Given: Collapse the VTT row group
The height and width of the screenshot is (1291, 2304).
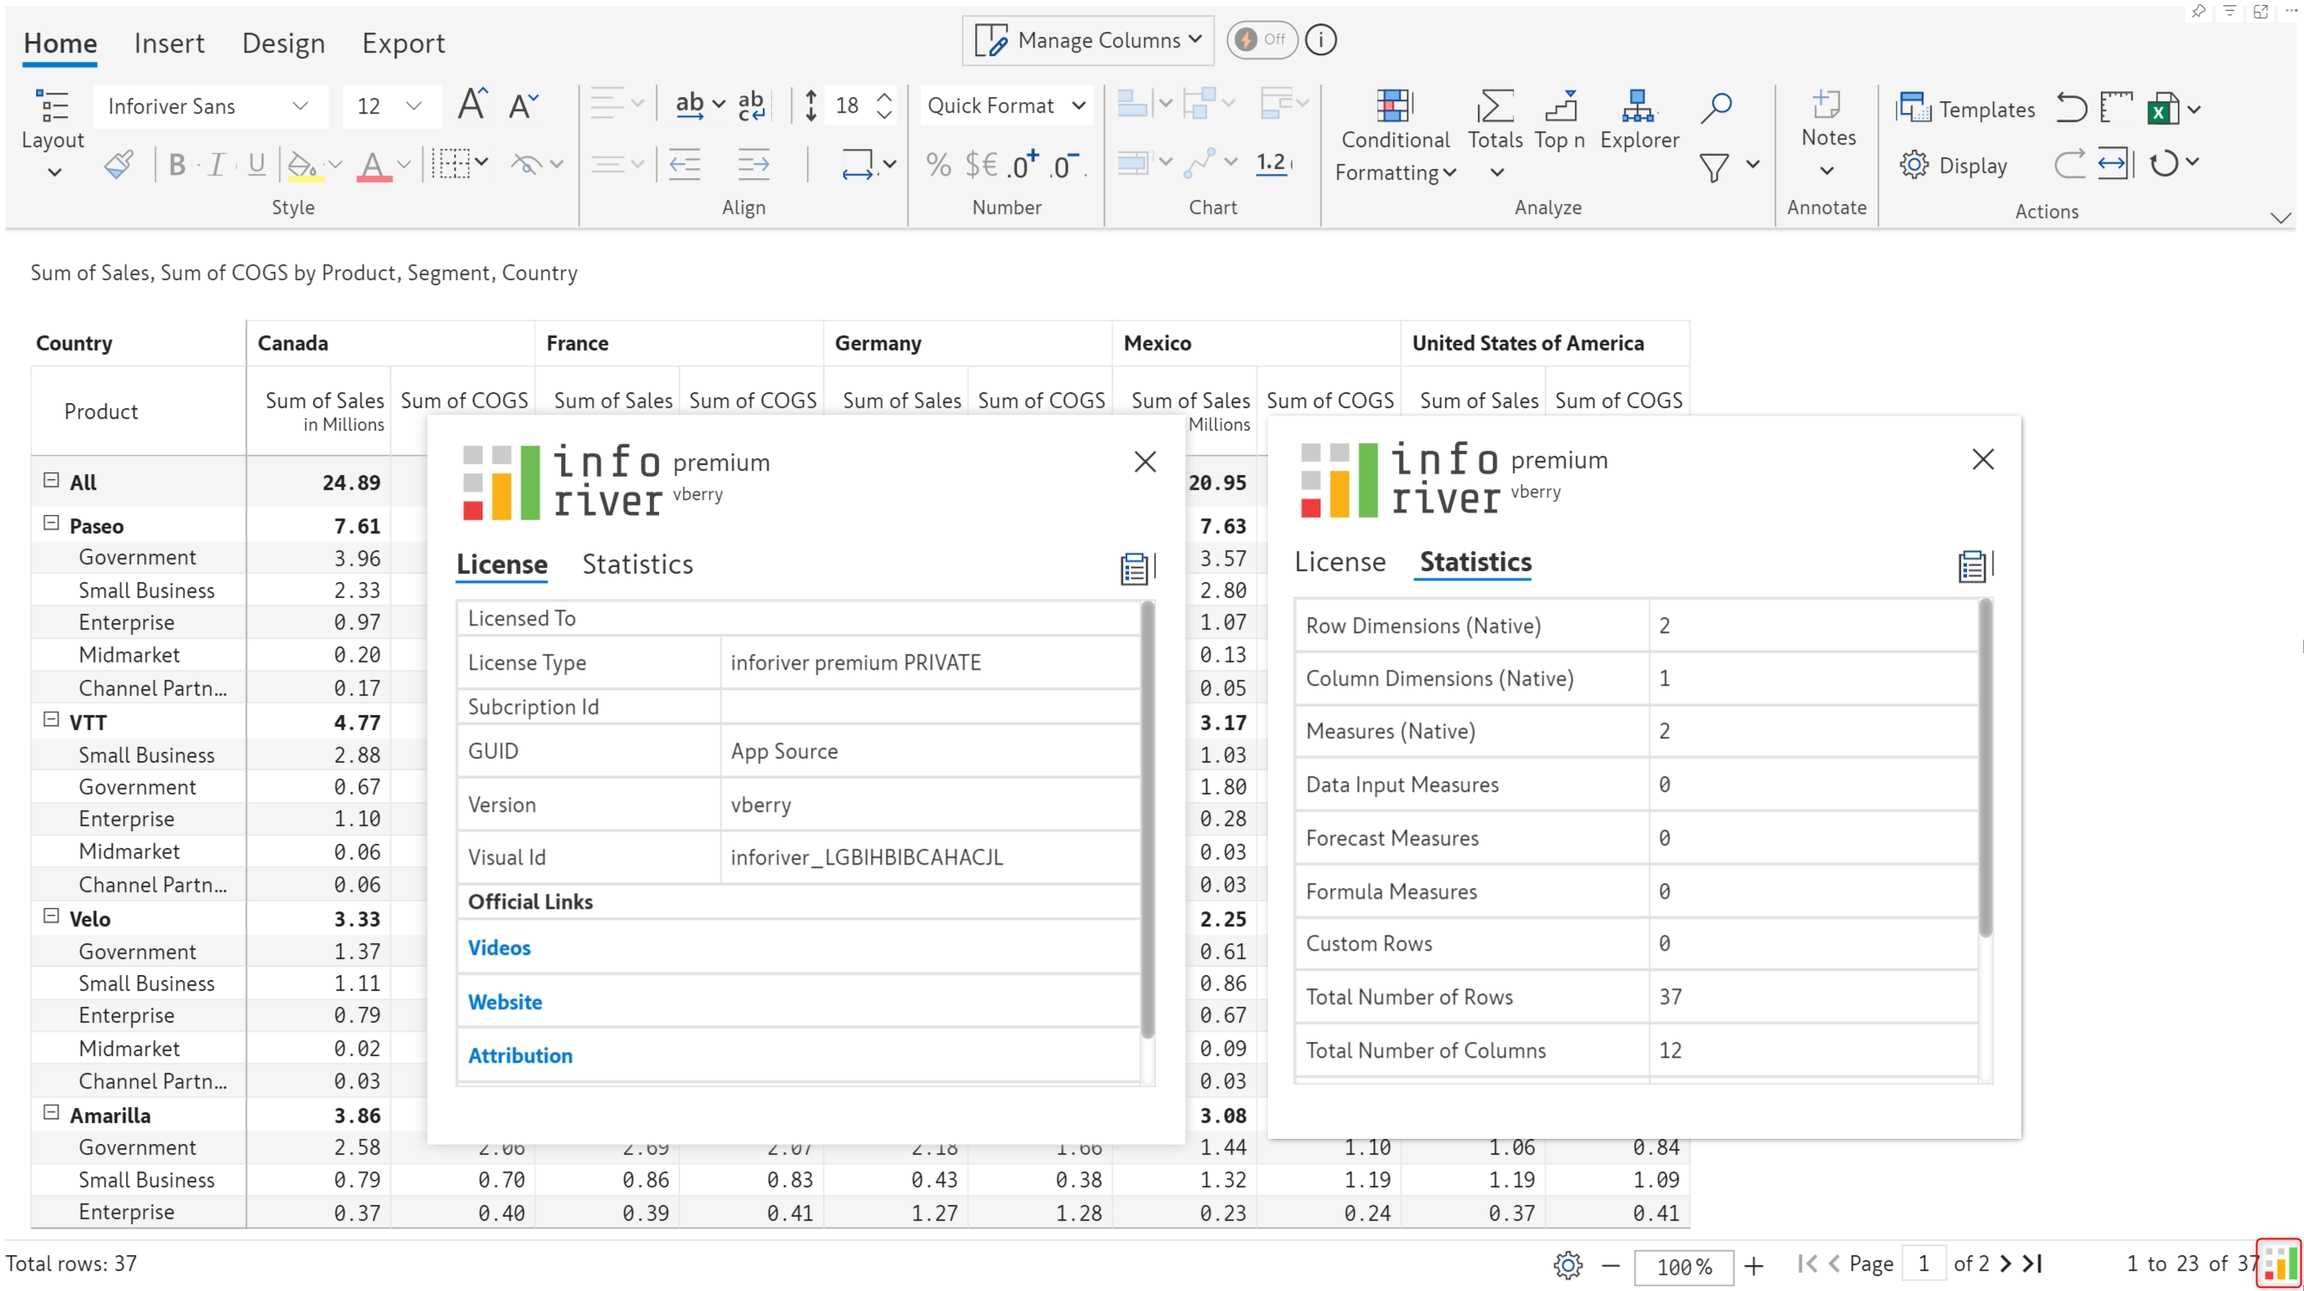Looking at the screenshot, I should 51,719.
